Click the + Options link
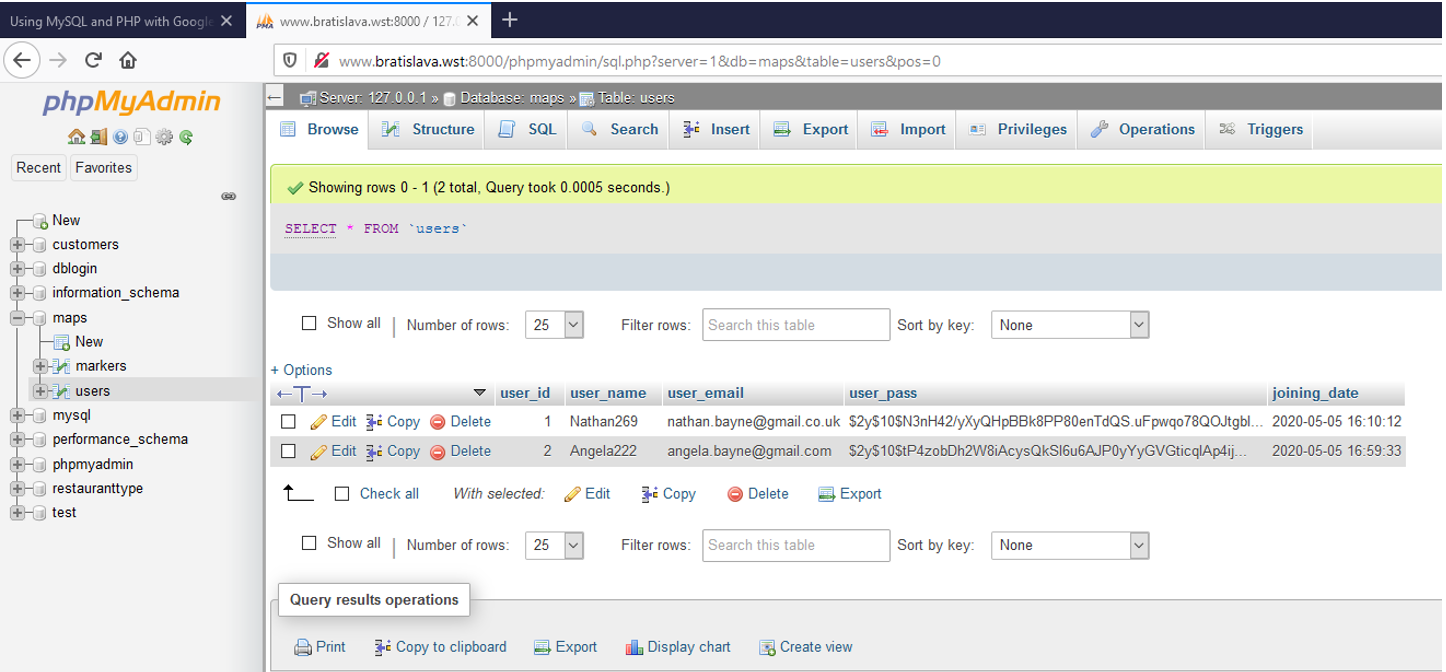Image resolution: width=1446 pixels, height=672 pixels. (301, 370)
